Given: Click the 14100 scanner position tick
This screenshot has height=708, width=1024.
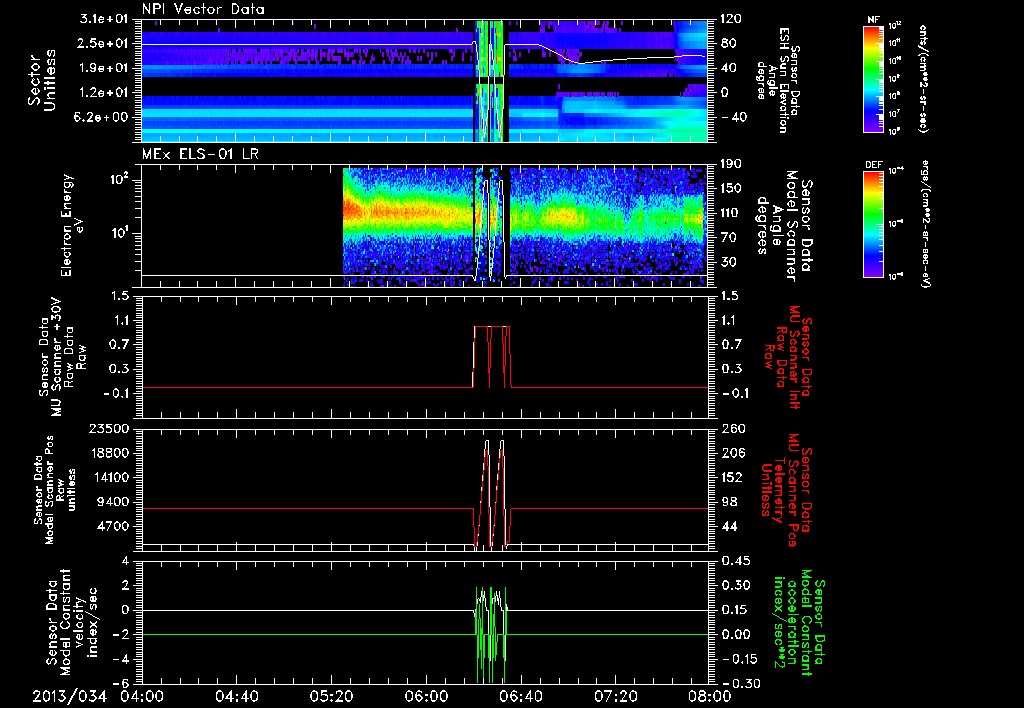Looking at the screenshot, I should pyautogui.click(x=110, y=477).
